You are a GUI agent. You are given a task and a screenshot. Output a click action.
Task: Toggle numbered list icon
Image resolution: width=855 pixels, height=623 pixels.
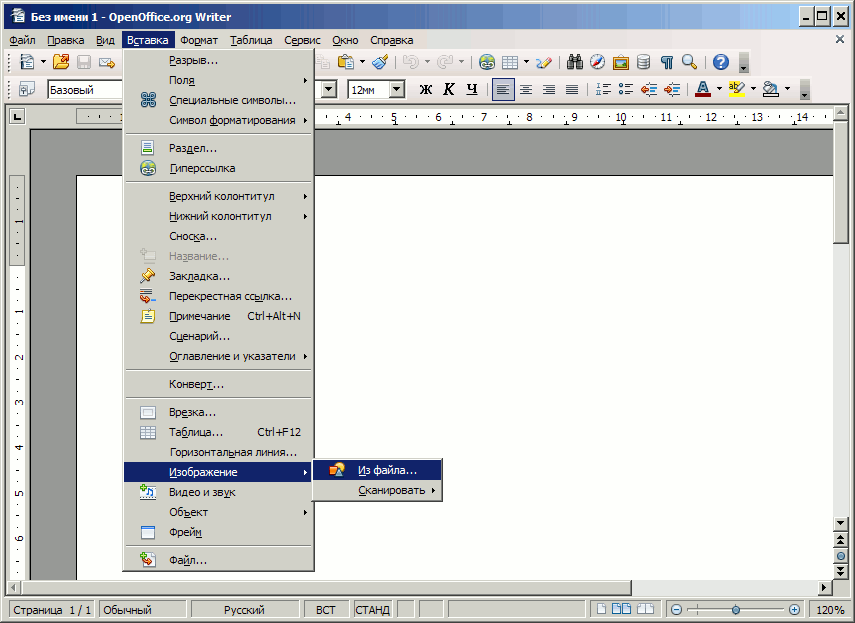[x=603, y=89]
